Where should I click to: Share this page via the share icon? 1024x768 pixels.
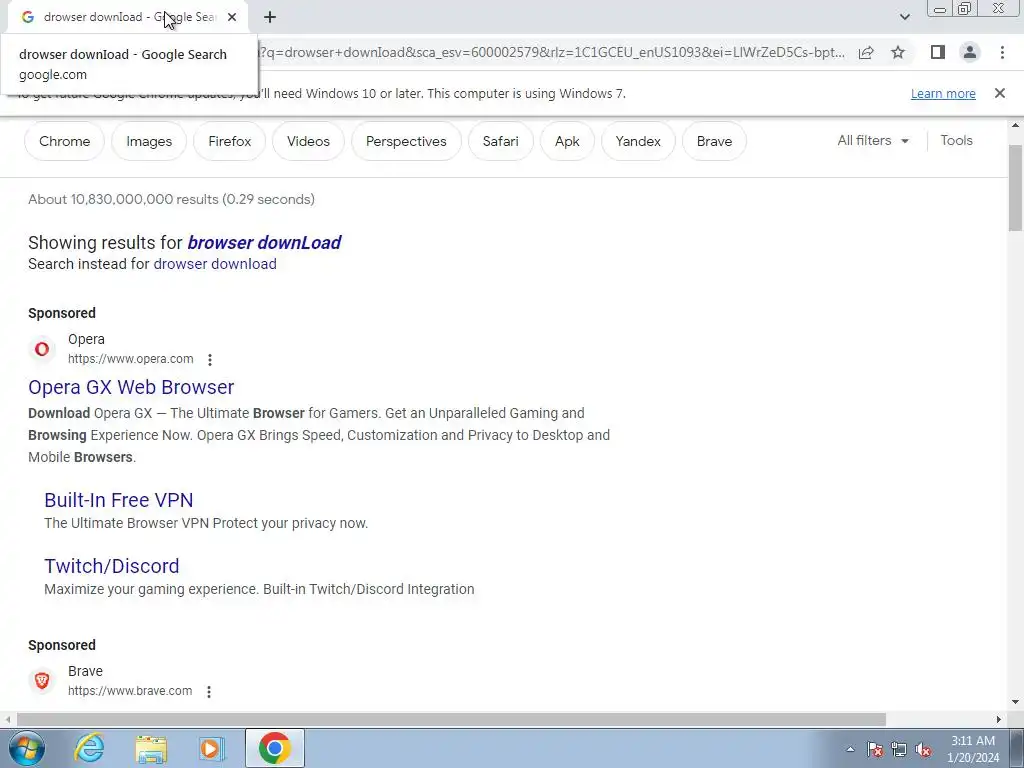click(866, 52)
